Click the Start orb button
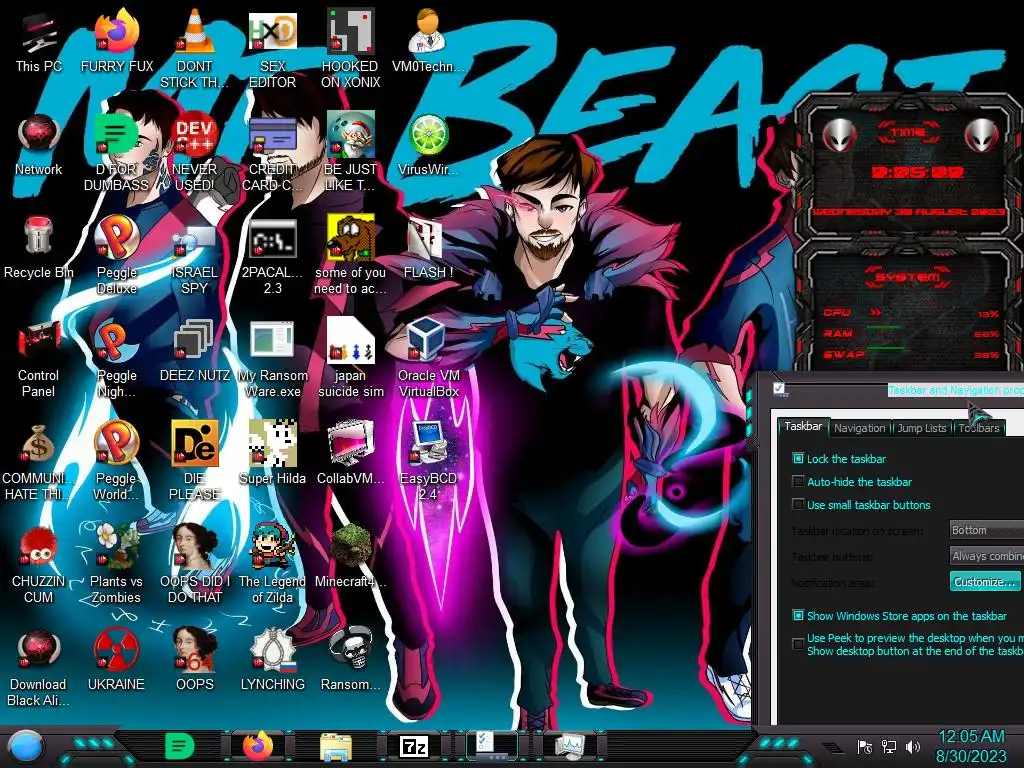This screenshot has width=1024, height=768. (26, 746)
